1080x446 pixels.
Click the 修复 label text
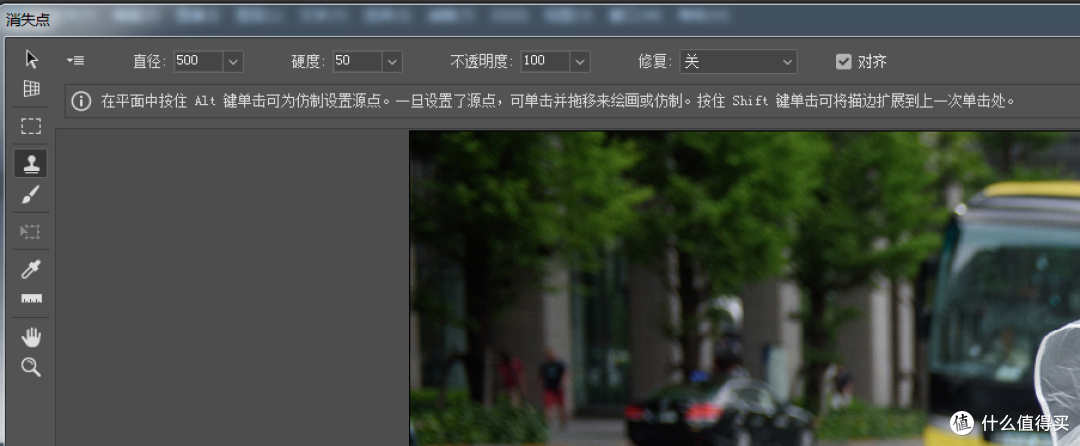coord(655,61)
